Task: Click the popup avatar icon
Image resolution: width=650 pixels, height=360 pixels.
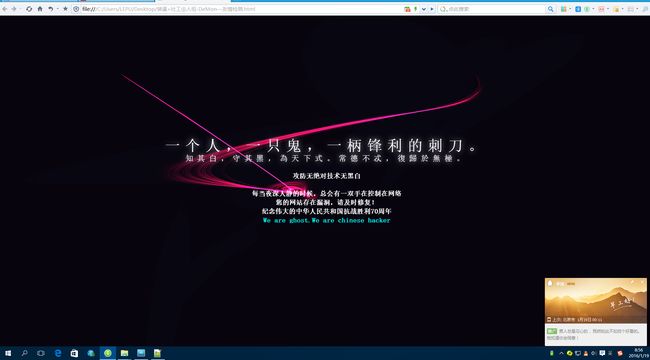Action: [550, 283]
